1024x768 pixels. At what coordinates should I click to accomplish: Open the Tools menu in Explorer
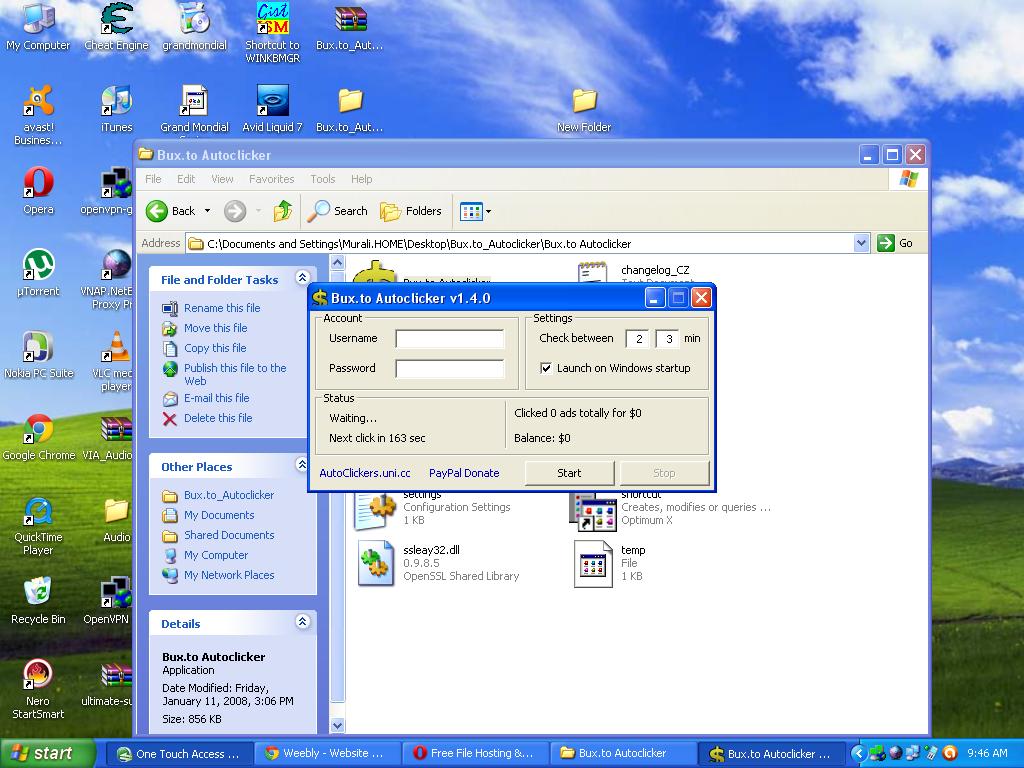tap(323, 179)
